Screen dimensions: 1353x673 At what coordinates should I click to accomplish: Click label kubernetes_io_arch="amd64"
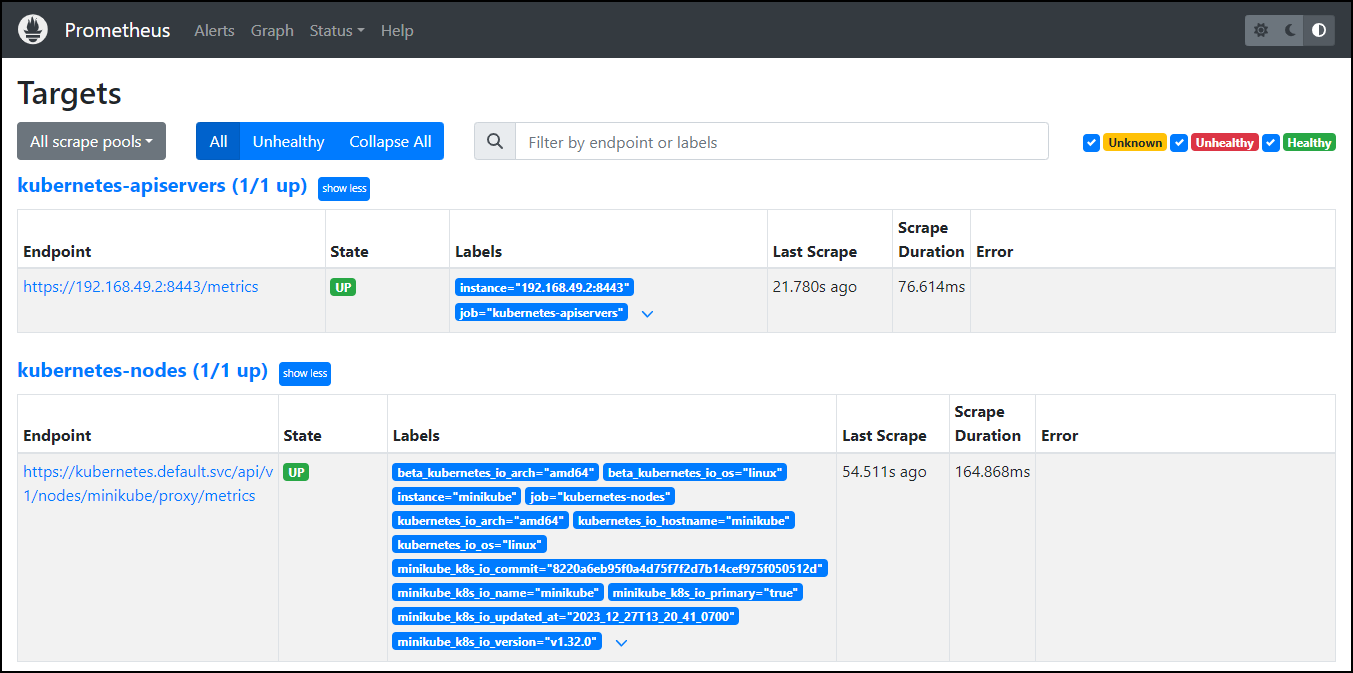click(x=480, y=520)
